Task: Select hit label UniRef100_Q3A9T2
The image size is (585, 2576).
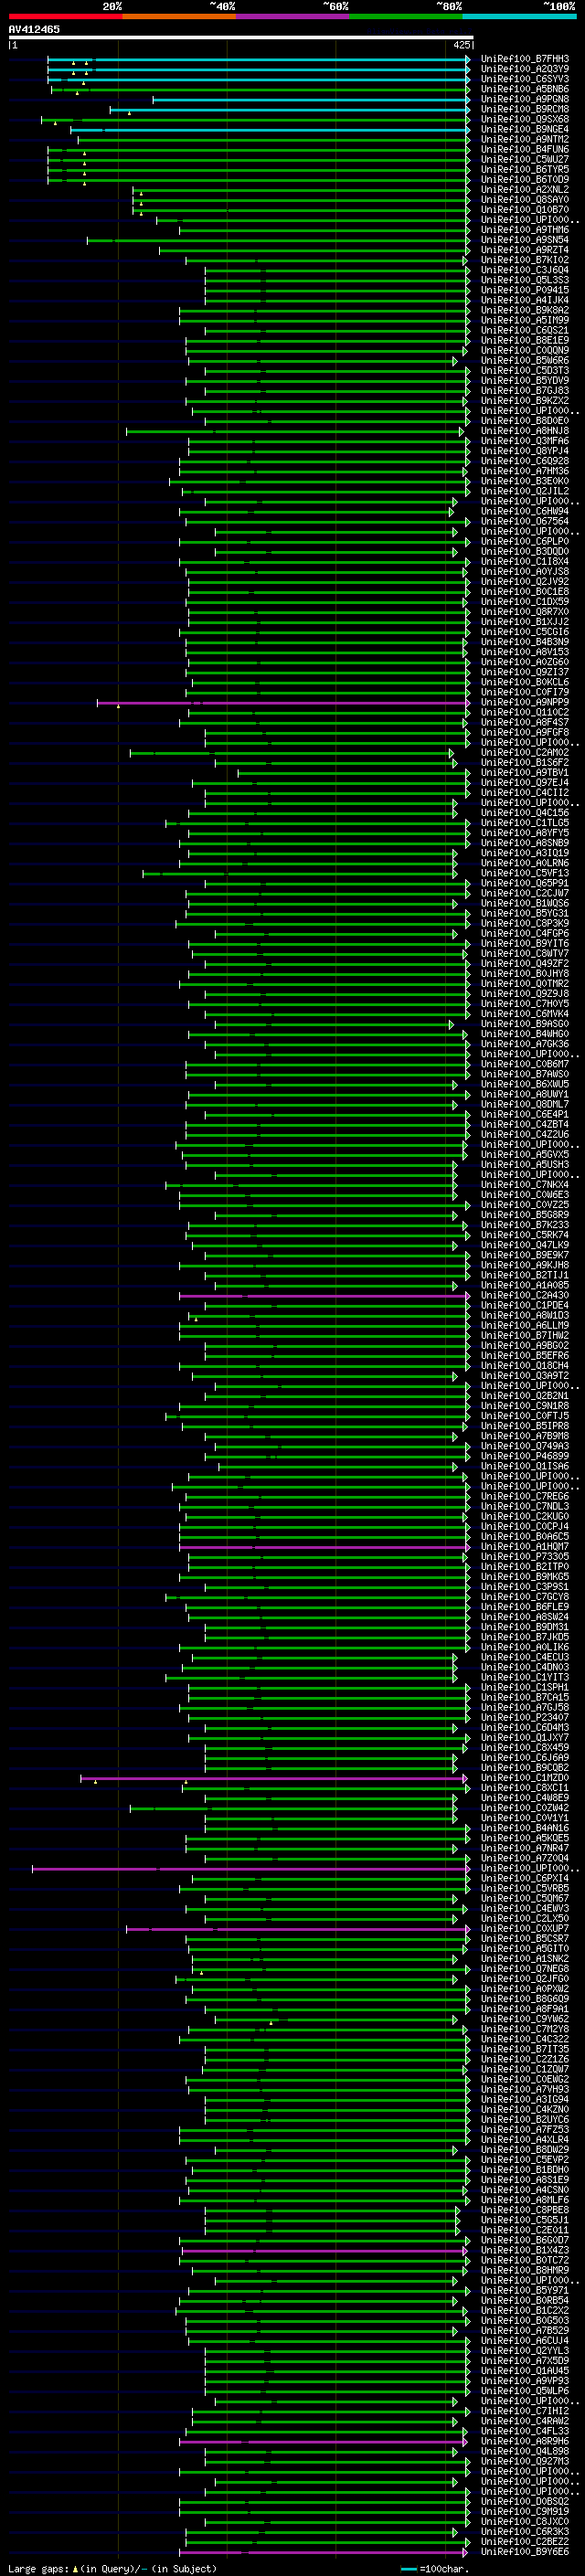Action: (525, 1376)
